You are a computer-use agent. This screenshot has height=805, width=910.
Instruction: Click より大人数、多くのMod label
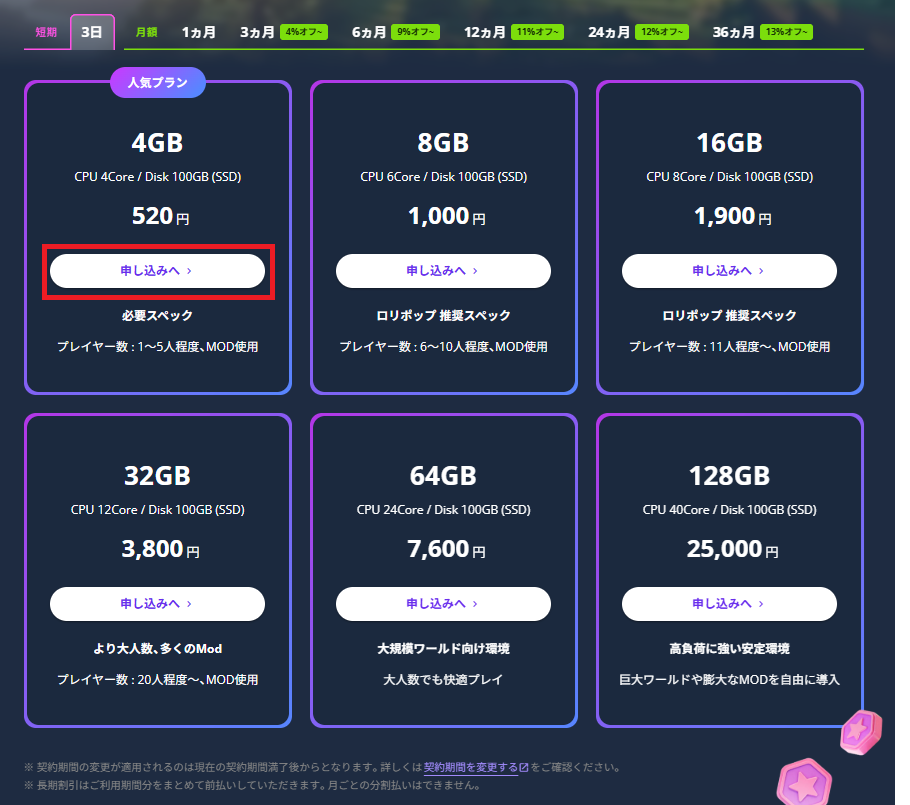157,649
